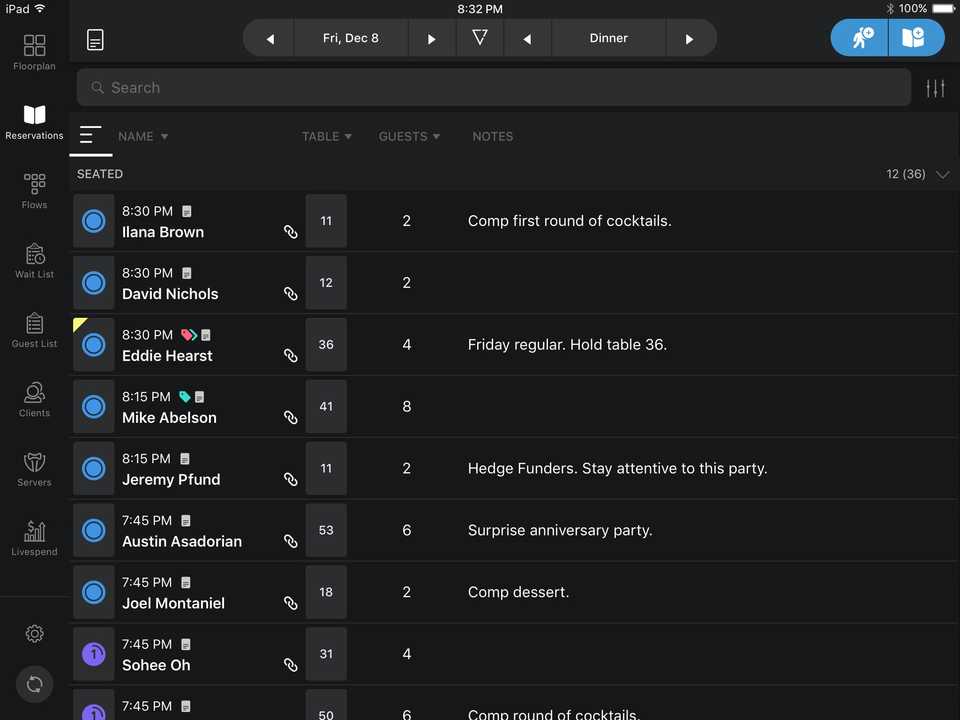The image size is (960, 720).
Task: Toggle seated status circle for Ilana Brown
Action: point(94,221)
